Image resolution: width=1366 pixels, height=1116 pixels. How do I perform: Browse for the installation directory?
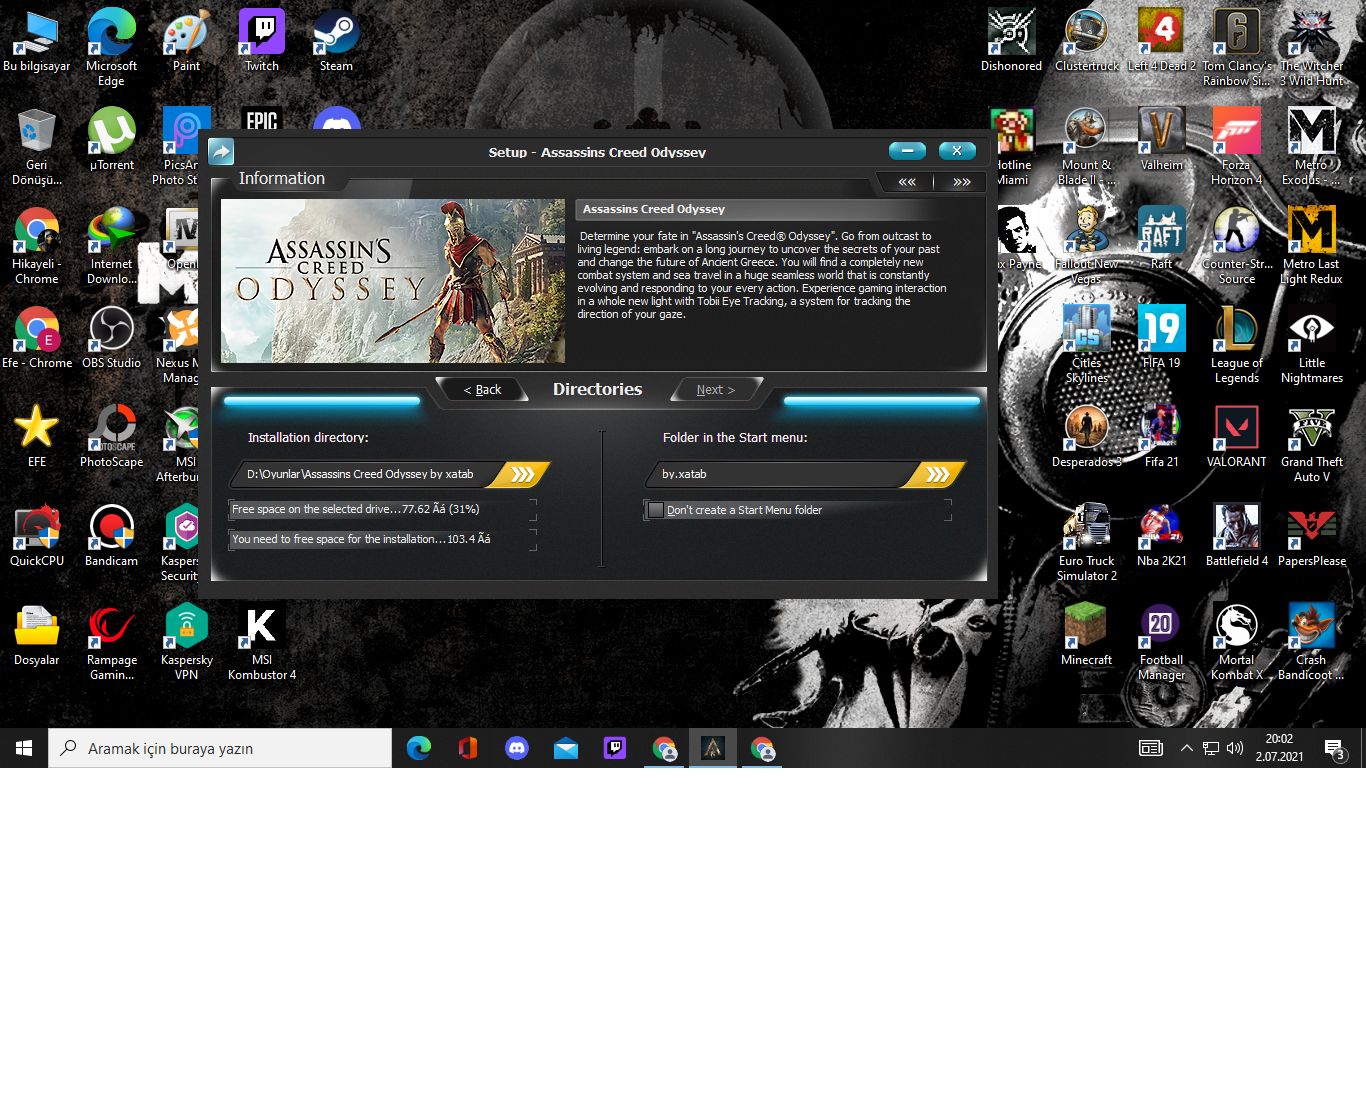pos(523,474)
